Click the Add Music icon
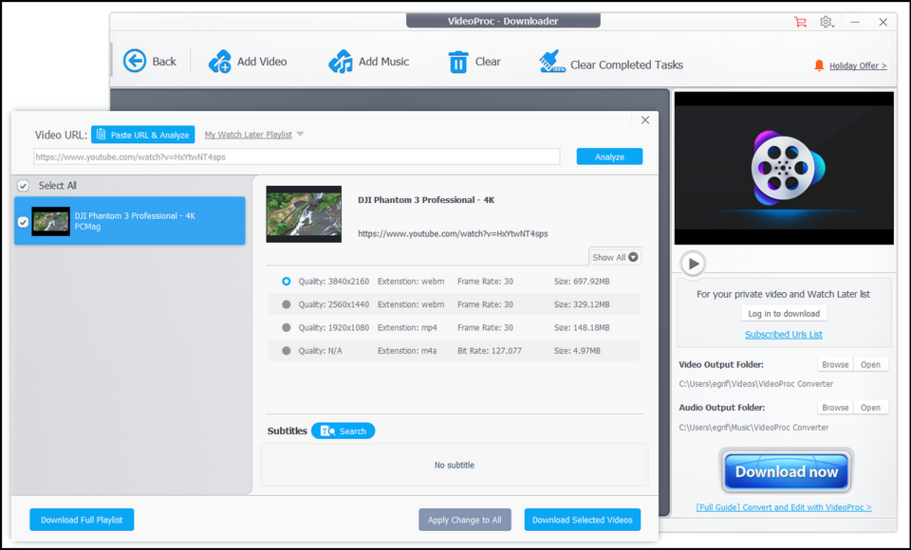This screenshot has width=911, height=550. [341, 62]
